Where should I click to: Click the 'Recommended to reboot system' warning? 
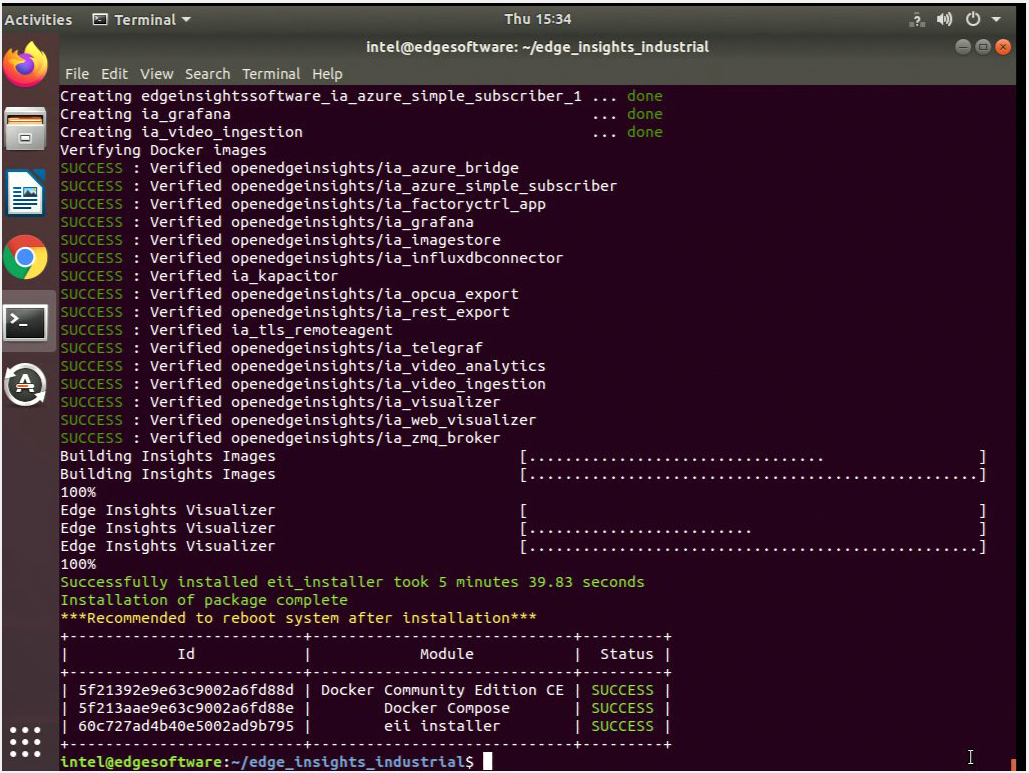click(x=298, y=618)
